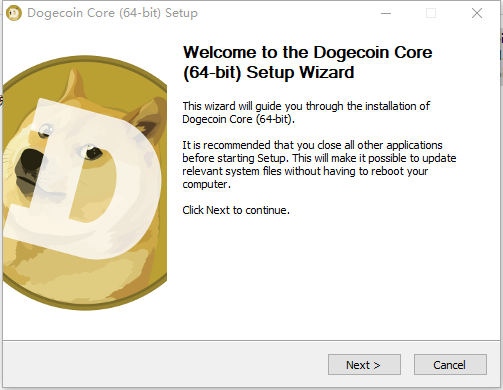503x390 pixels.
Task: Click the '(64-bit) Setup Wizard' heading line
Action: [269, 72]
